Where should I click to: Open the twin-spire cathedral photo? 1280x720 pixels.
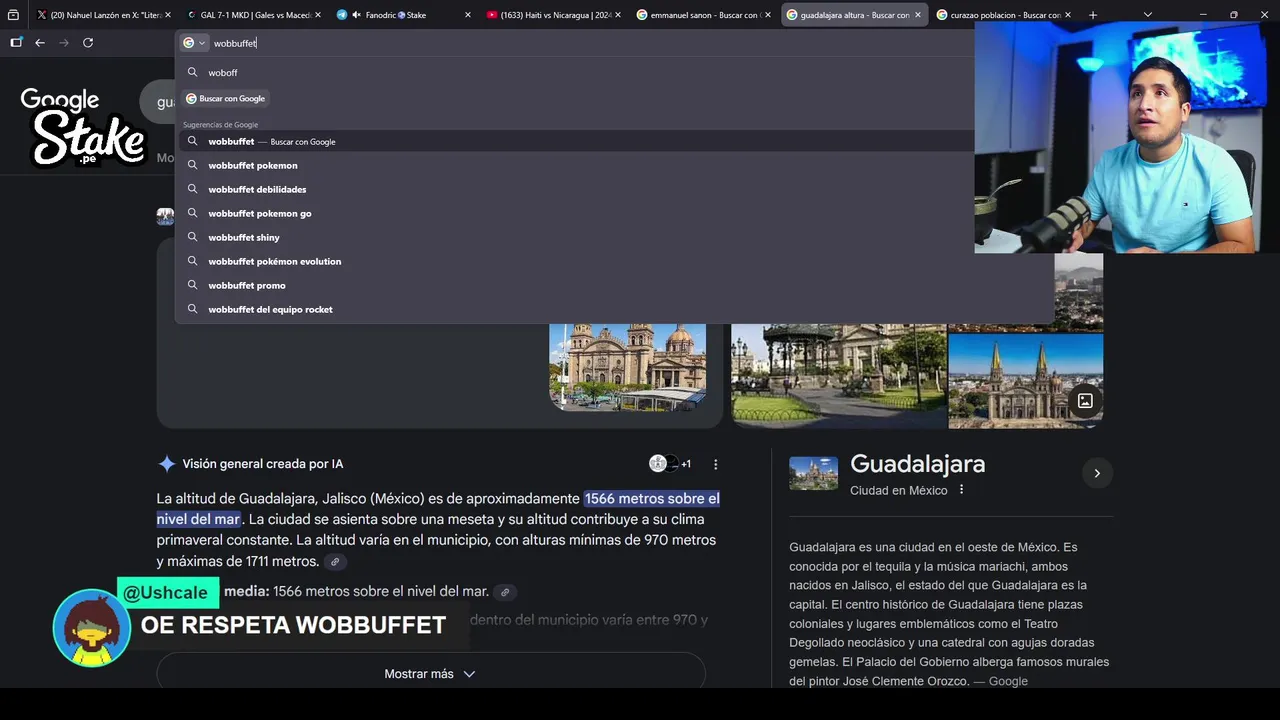(x=1025, y=381)
